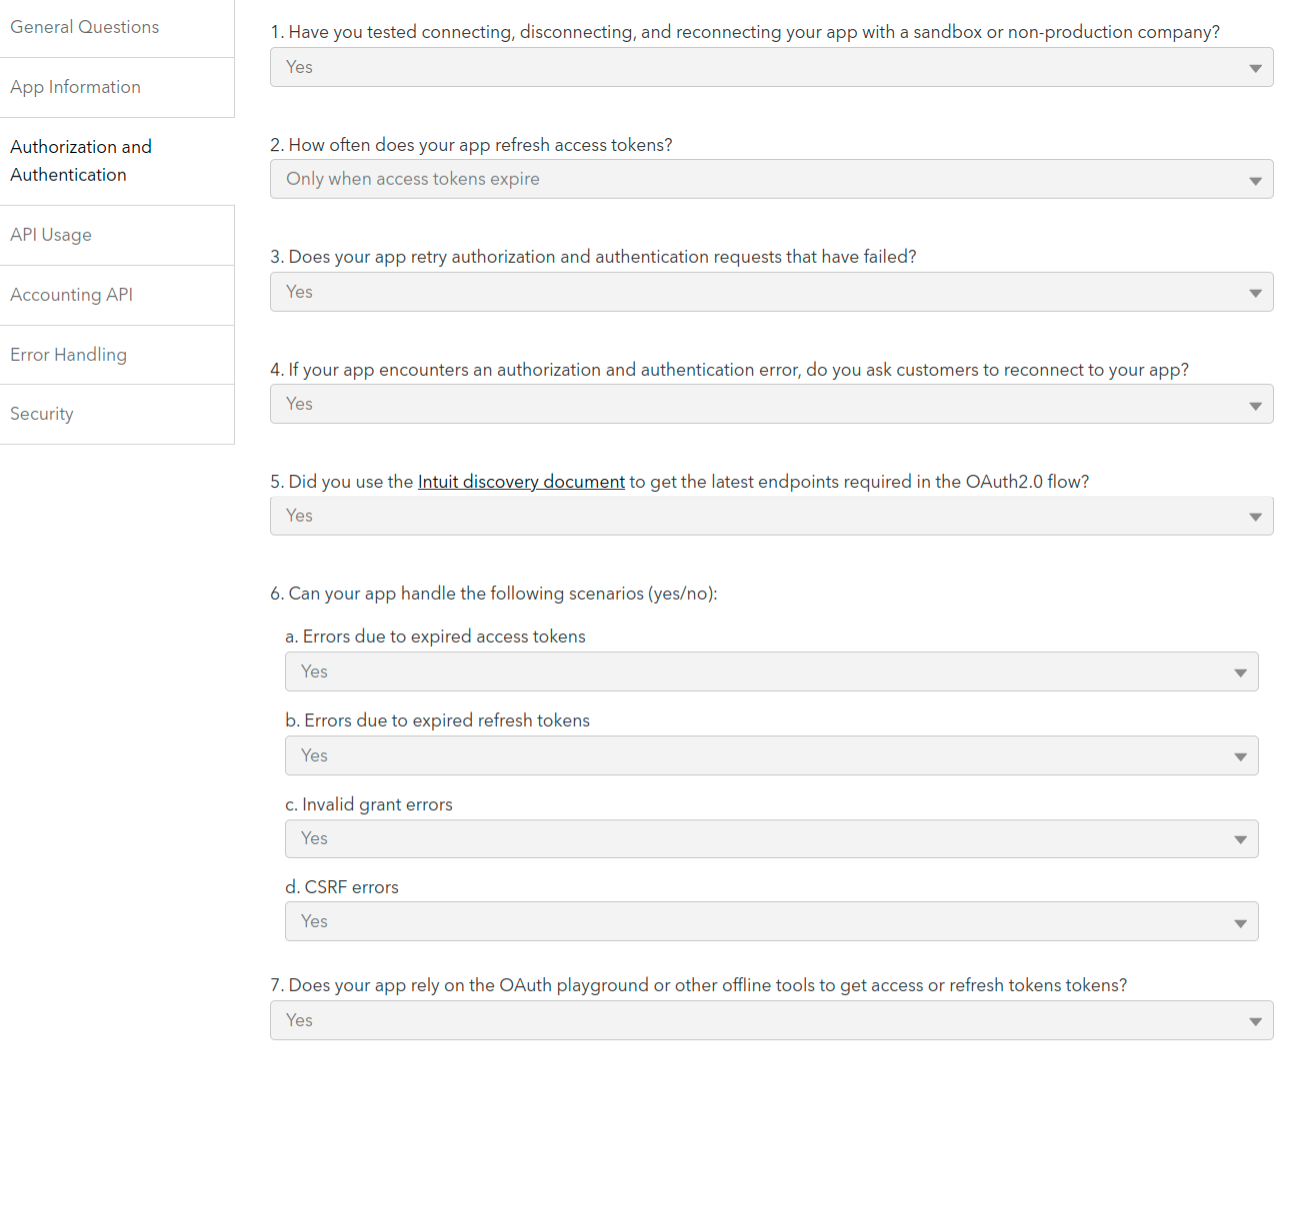Expand the OAuth playground reliance dropdown
The width and height of the screenshot is (1308, 1215).
(x=770, y=1021)
